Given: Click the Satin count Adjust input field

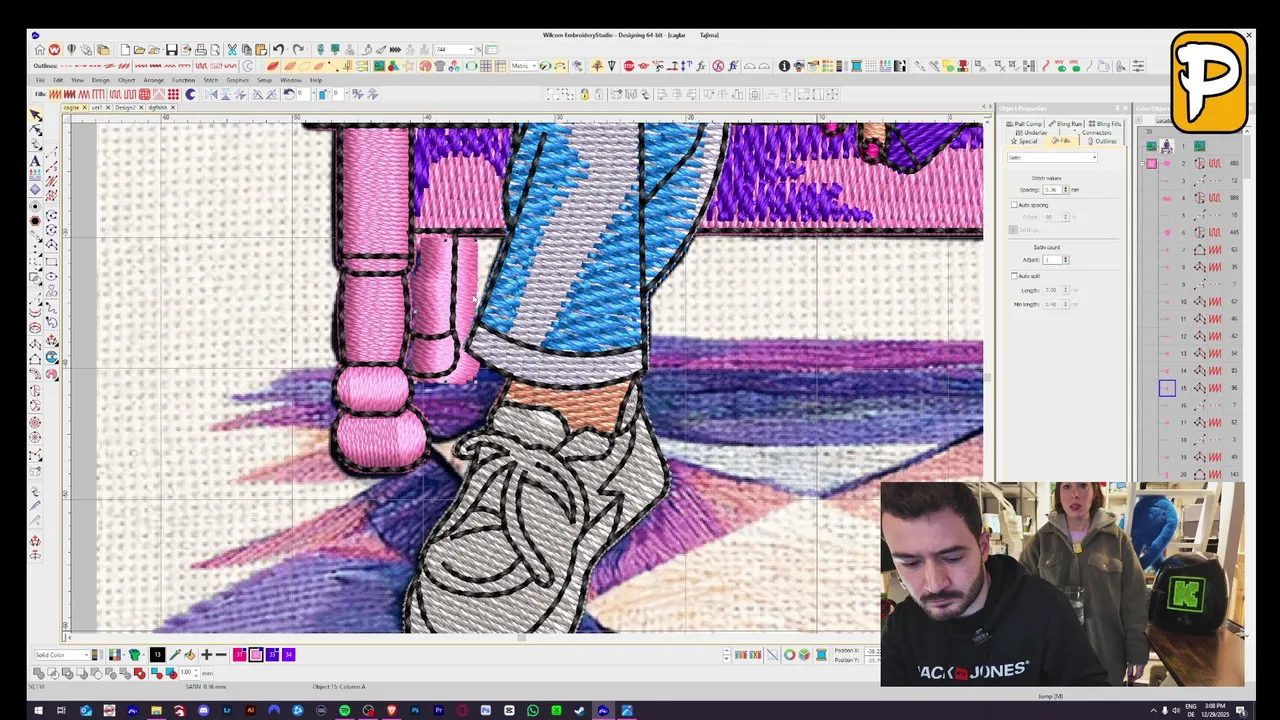Looking at the screenshot, I should point(1051,260).
